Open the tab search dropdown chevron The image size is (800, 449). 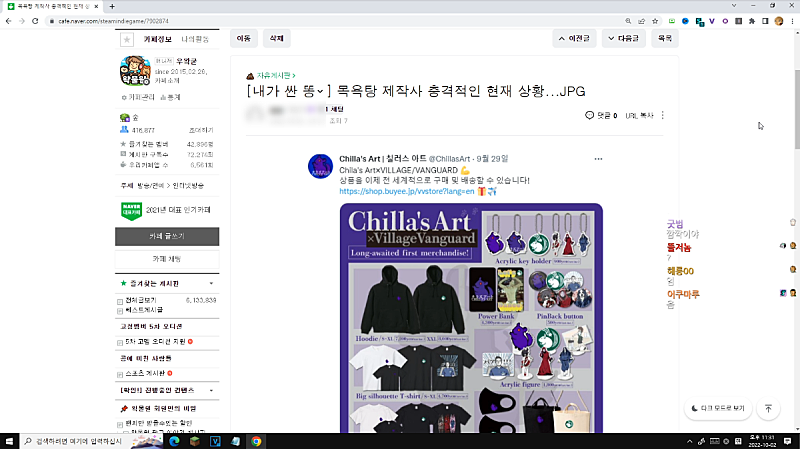(734, 6)
